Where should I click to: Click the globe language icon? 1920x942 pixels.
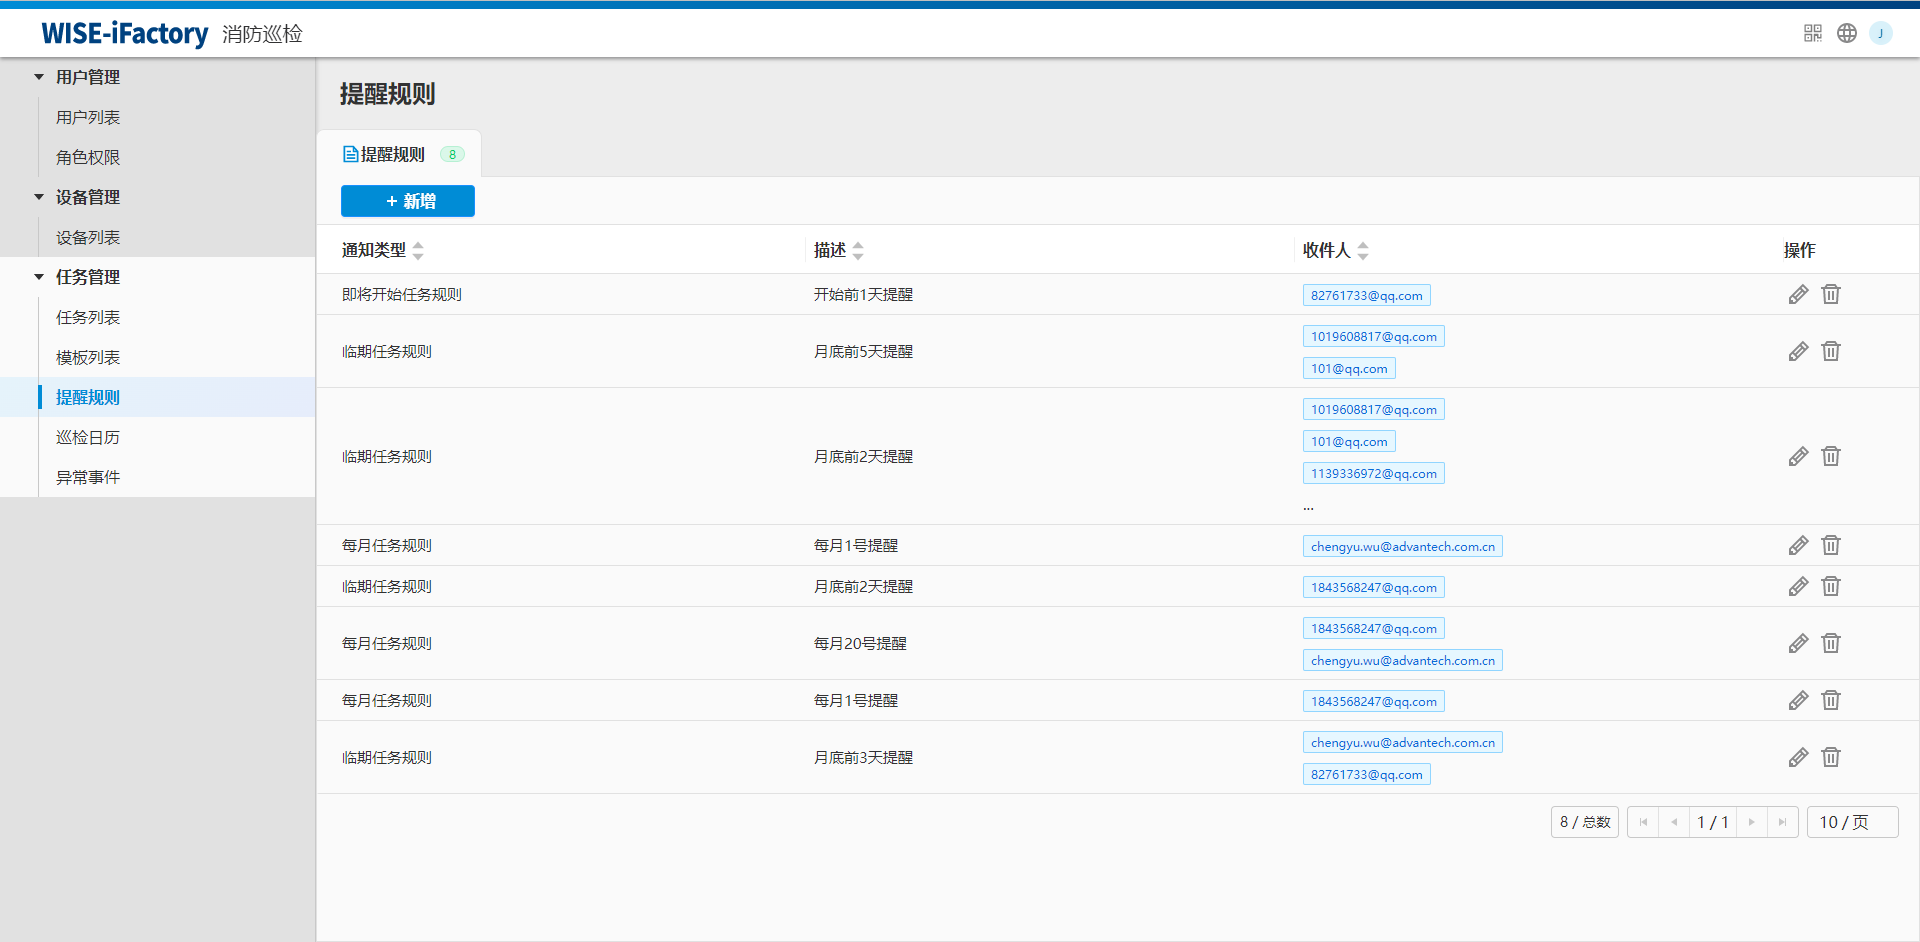click(x=1846, y=33)
